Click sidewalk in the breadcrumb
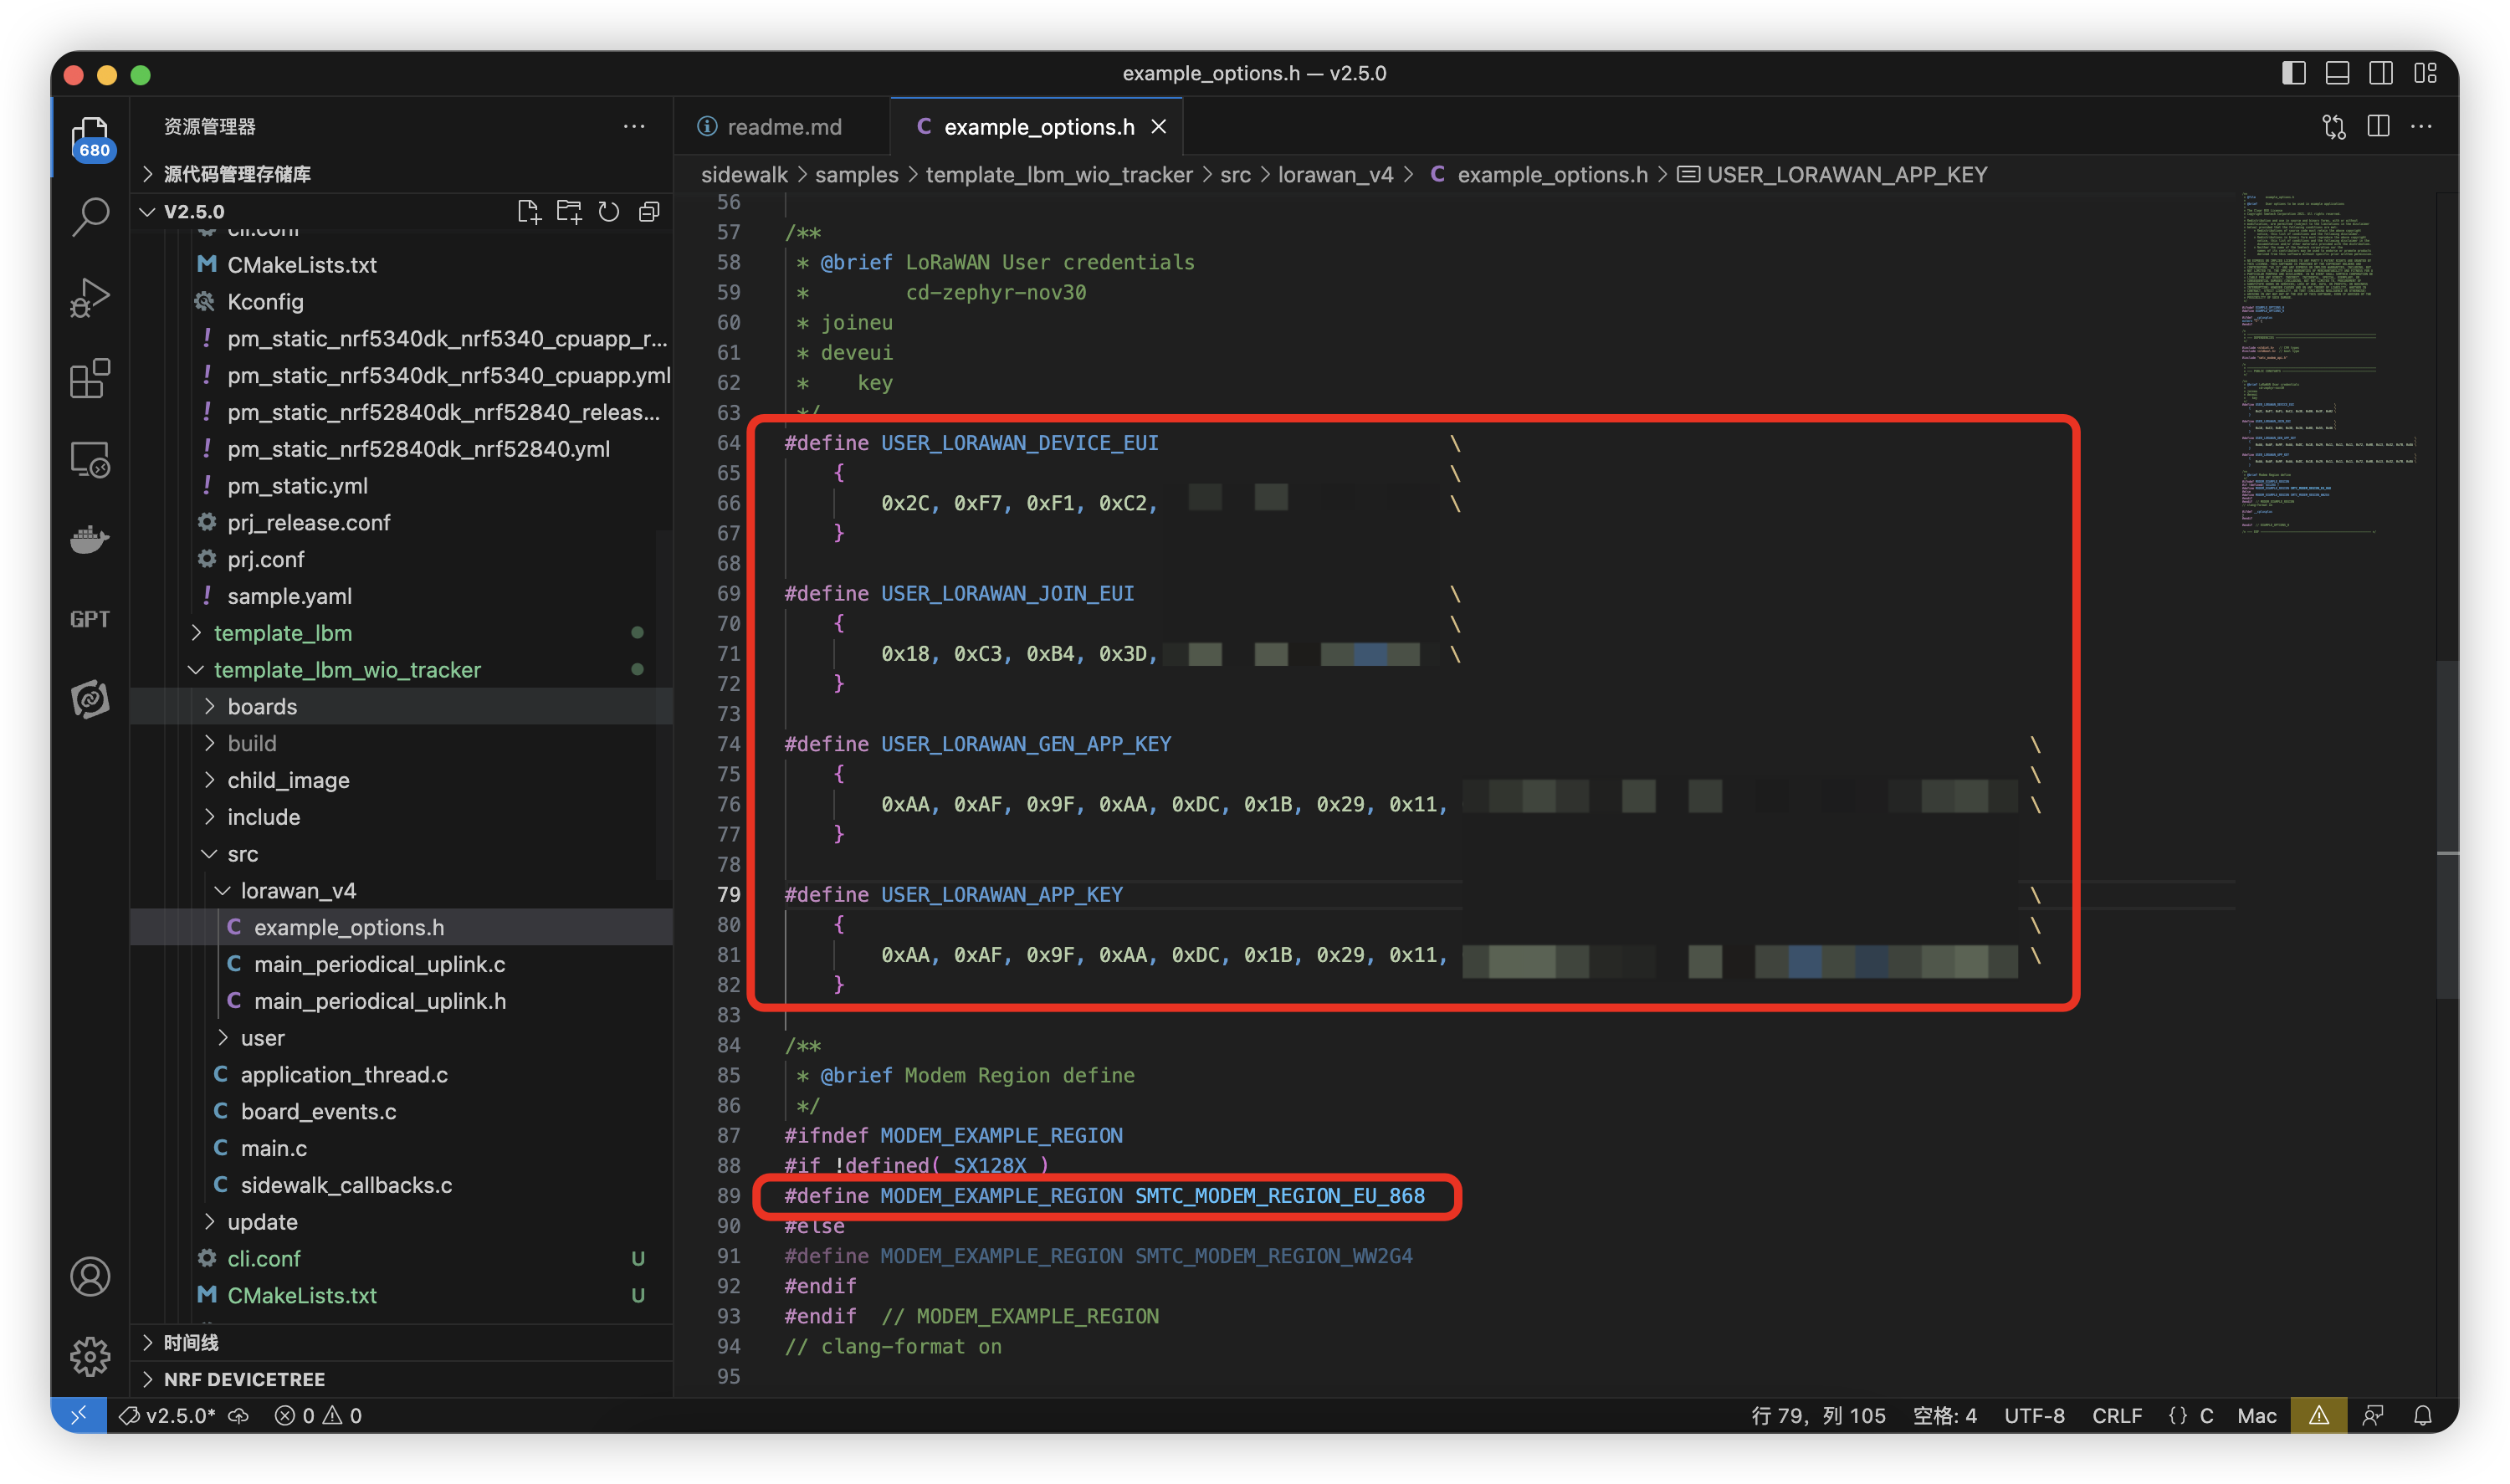The image size is (2510, 1484). [x=744, y=175]
